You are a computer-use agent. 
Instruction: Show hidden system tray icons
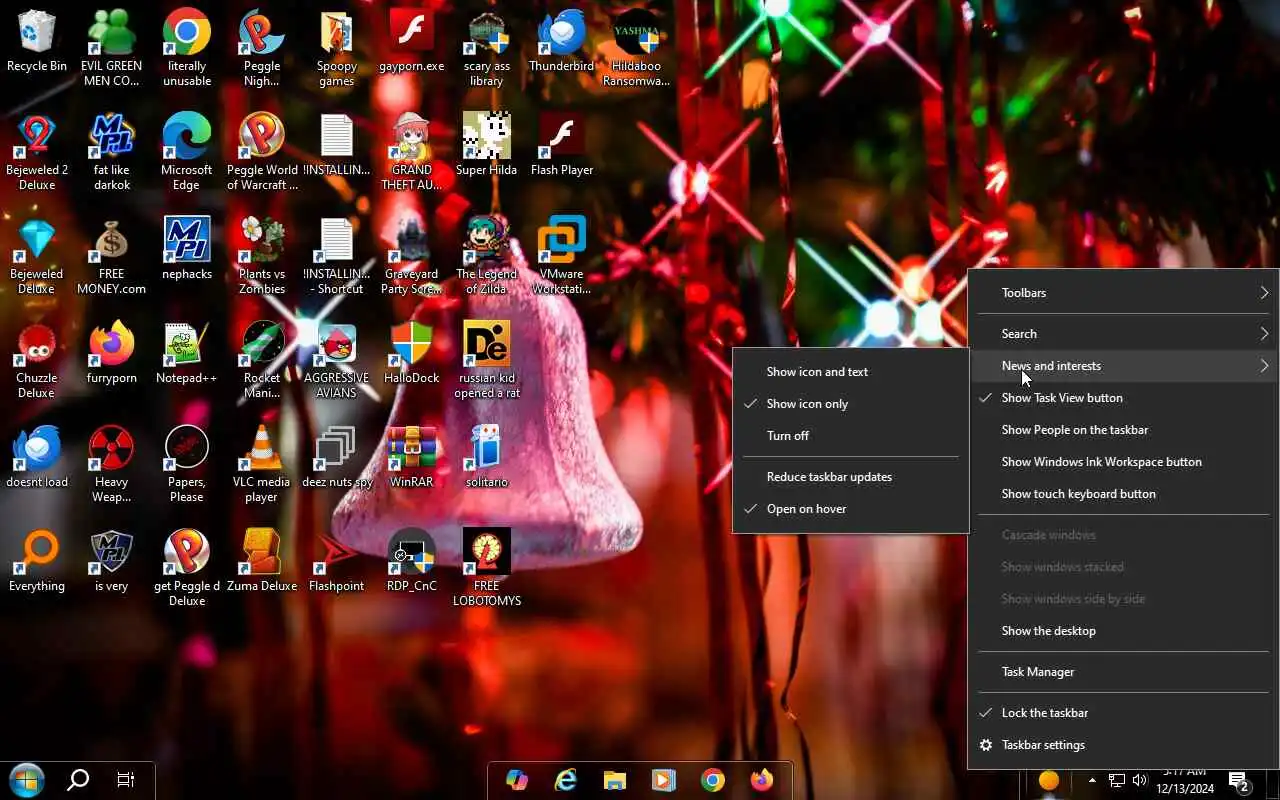click(x=1092, y=780)
